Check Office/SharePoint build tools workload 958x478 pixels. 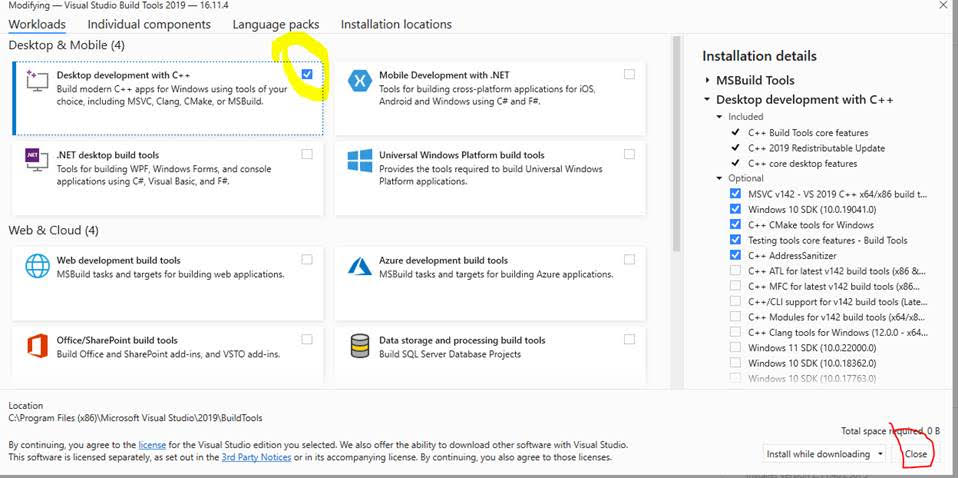[x=307, y=339]
